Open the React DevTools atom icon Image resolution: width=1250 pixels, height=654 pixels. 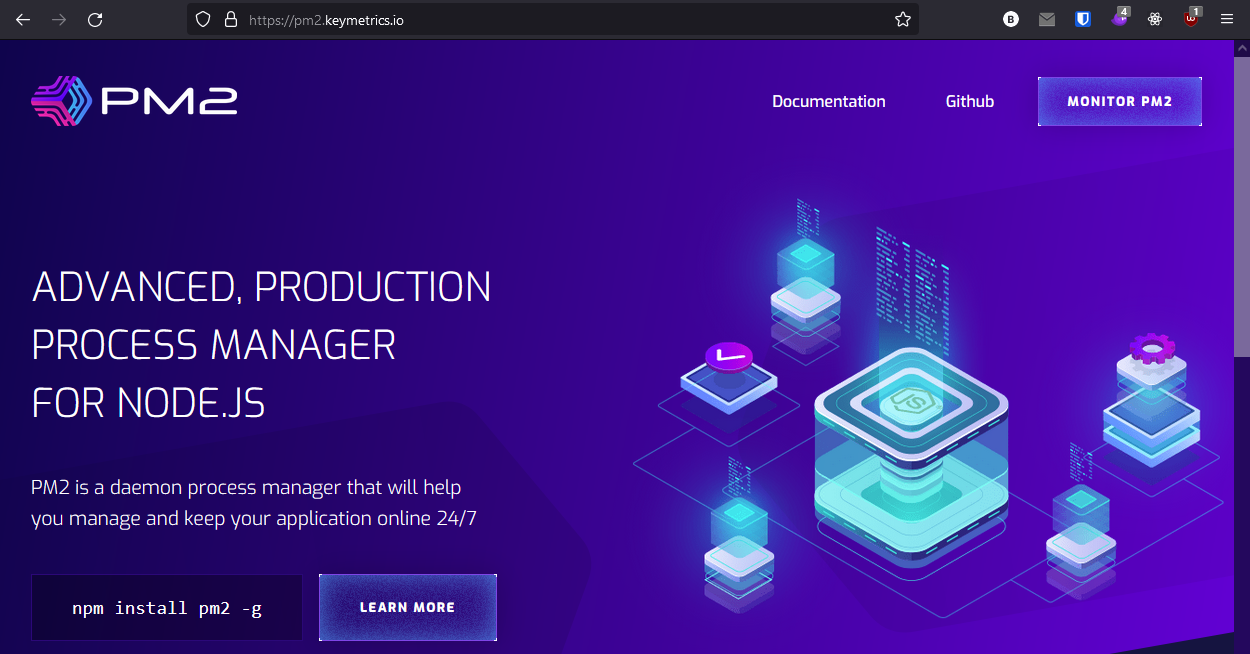point(1155,19)
